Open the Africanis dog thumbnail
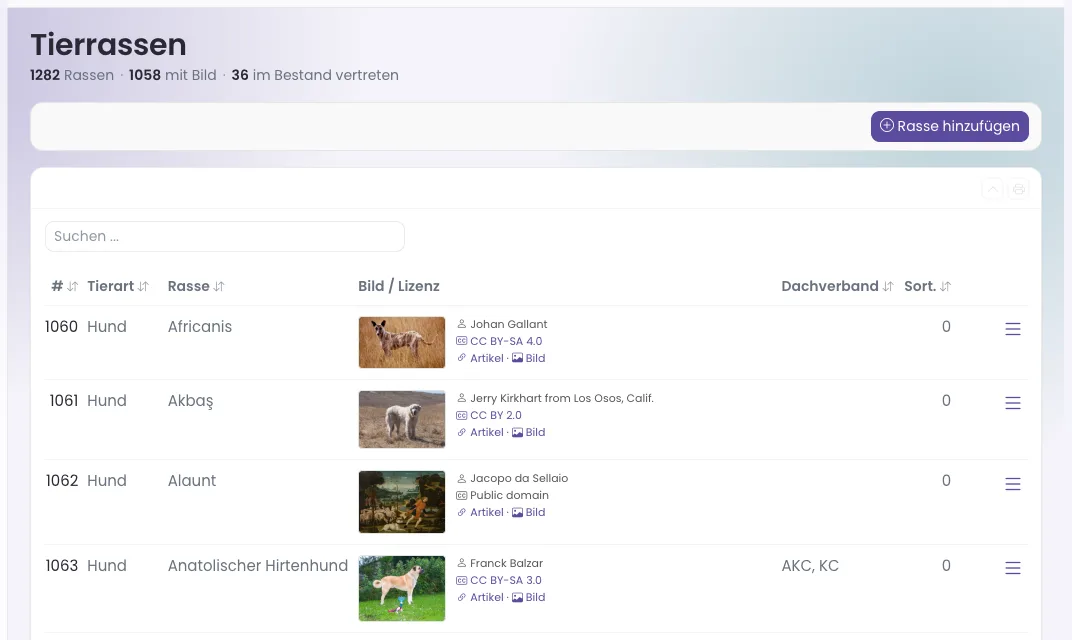 coord(402,343)
